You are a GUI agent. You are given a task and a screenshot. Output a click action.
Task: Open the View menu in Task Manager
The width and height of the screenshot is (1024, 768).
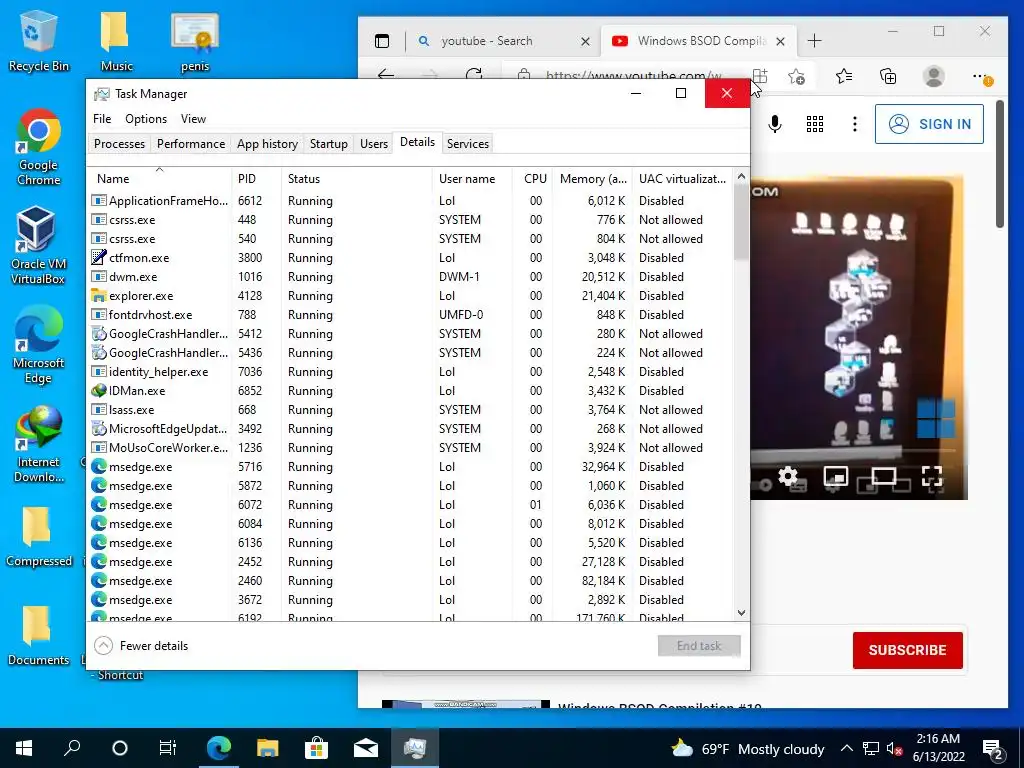[x=193, y=119]
